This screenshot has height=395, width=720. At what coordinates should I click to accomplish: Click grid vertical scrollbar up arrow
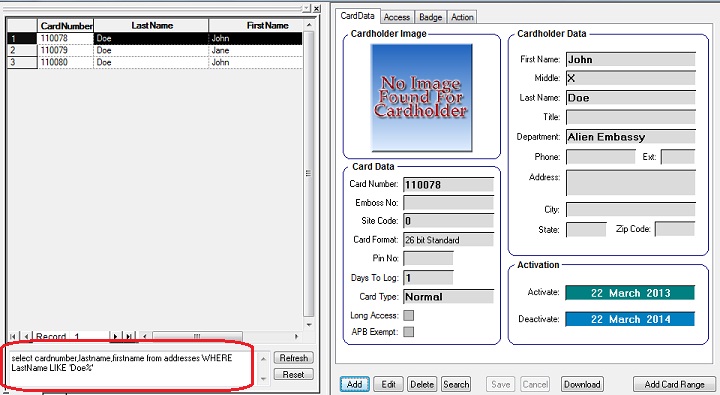(x=309, y=25)
